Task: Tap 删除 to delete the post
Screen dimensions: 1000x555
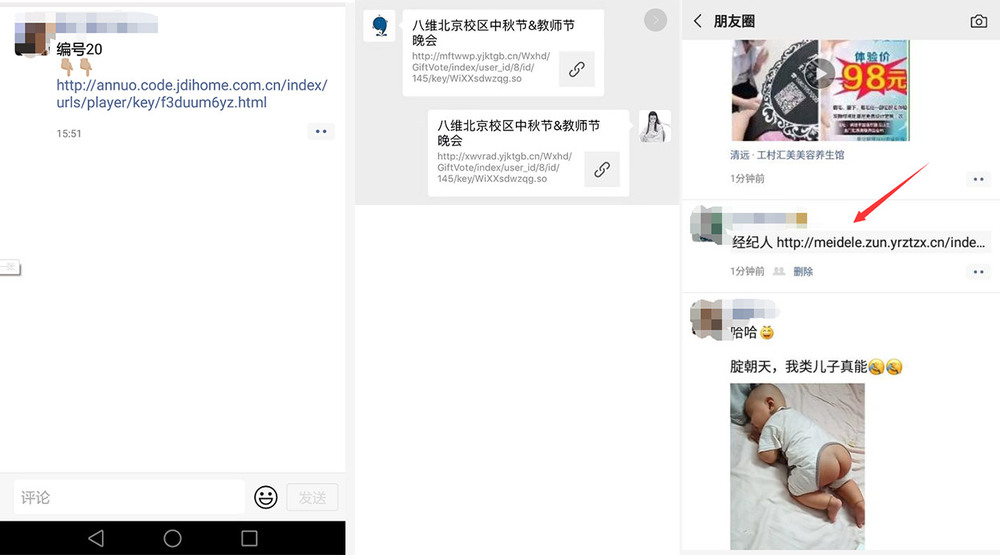Action: [803, 272]
